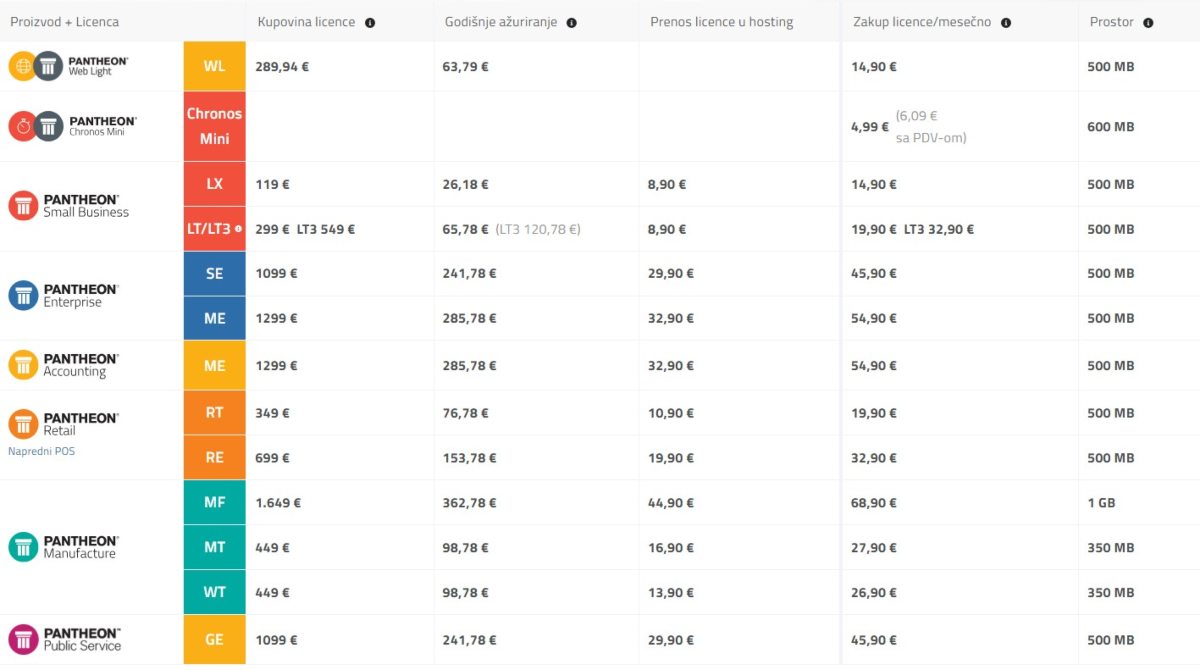Click the blue Pantheon Enterprise logo

pyautogui.click(x=64, y=295)
